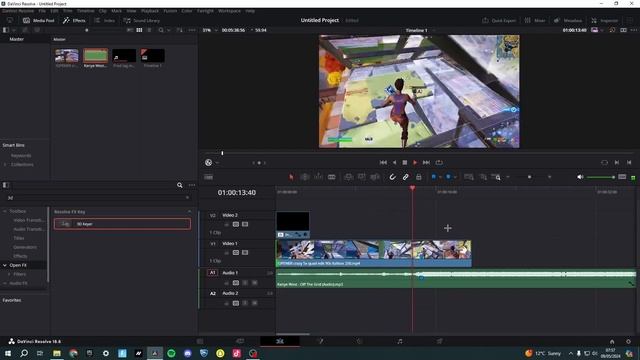Click the viewer scrubber bar playhead
This screenshot has width=640, height=360.
point(222,153)
